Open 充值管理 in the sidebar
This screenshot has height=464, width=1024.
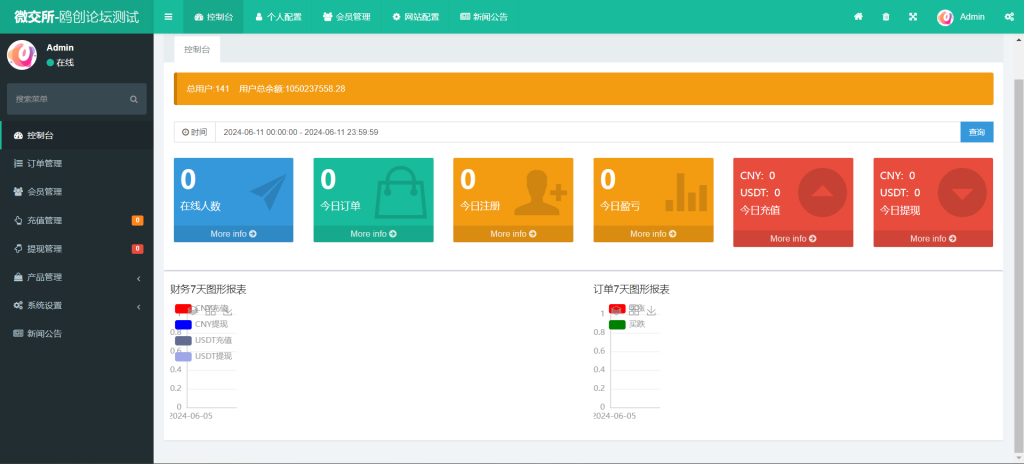point(77,220)
